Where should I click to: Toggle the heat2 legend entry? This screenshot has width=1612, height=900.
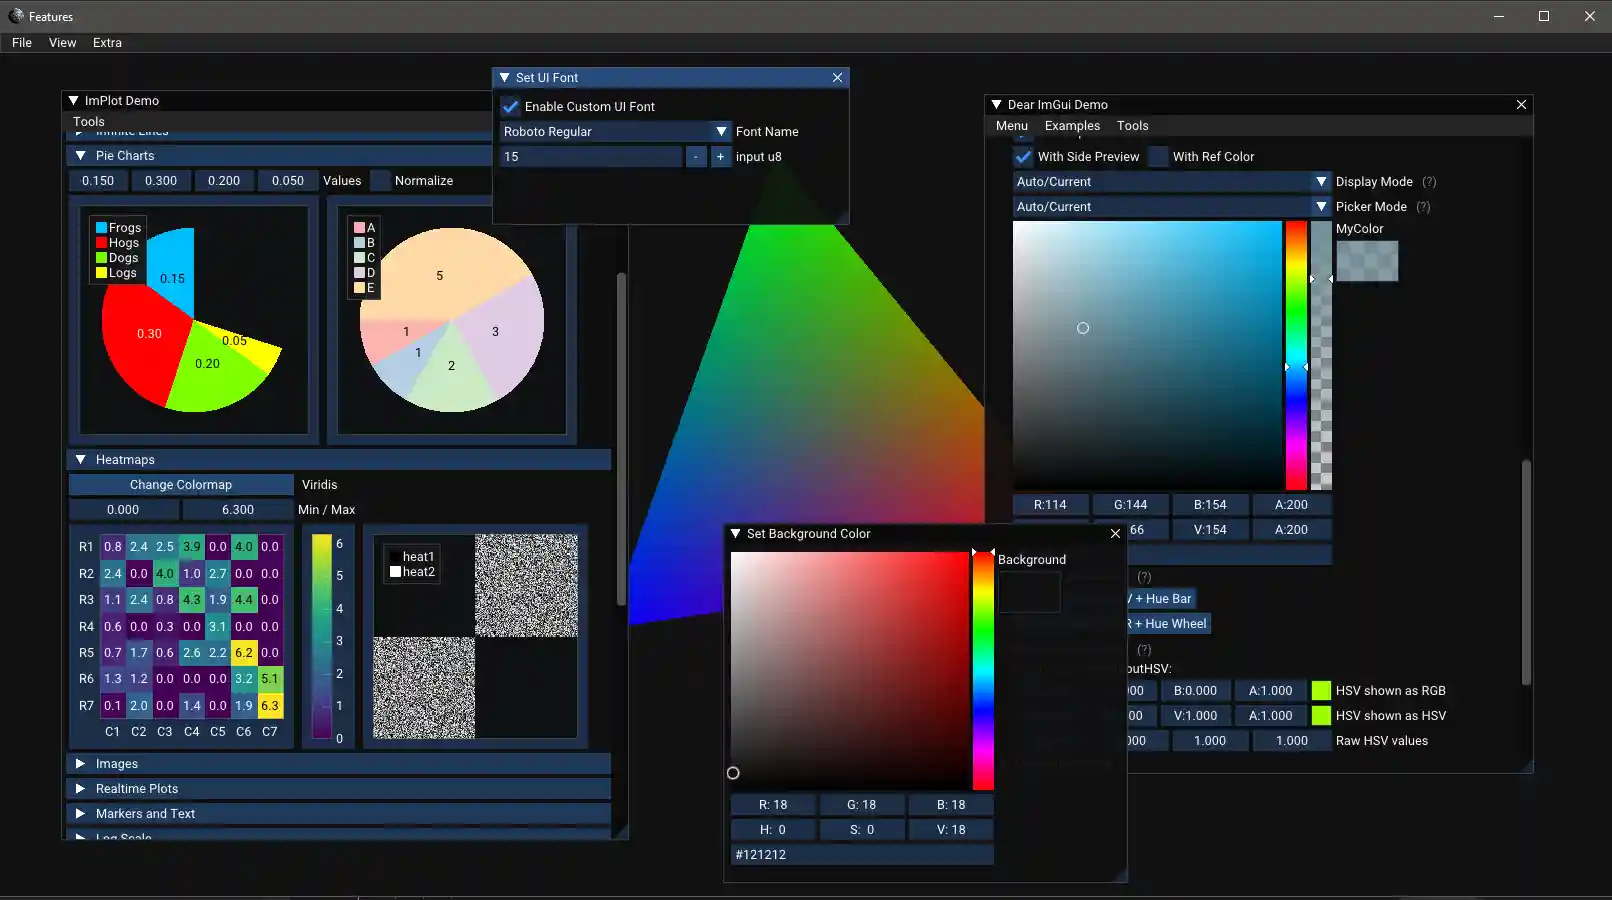pyautogui.click(x=412, y=572)
